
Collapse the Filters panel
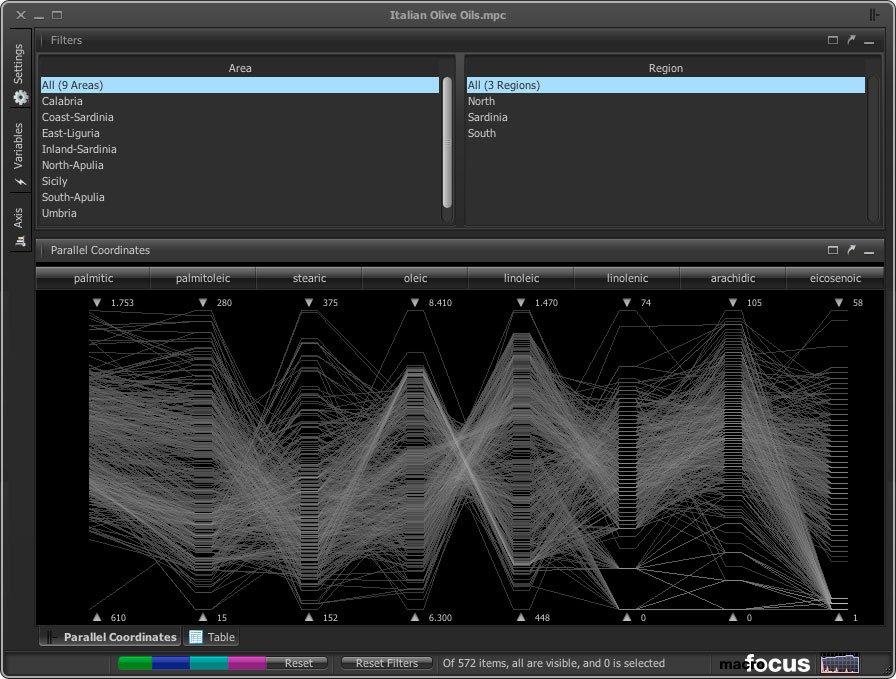tap(869, 40)
